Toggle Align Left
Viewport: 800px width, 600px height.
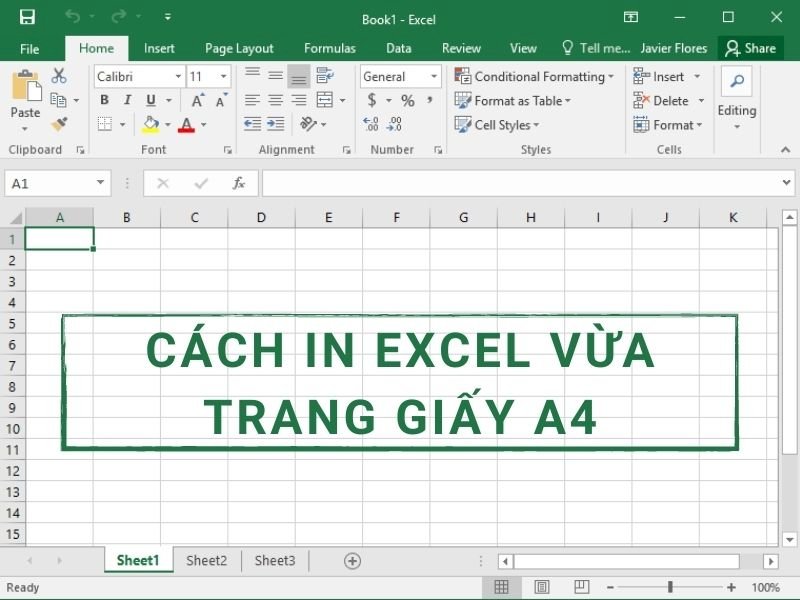point(252,100)
